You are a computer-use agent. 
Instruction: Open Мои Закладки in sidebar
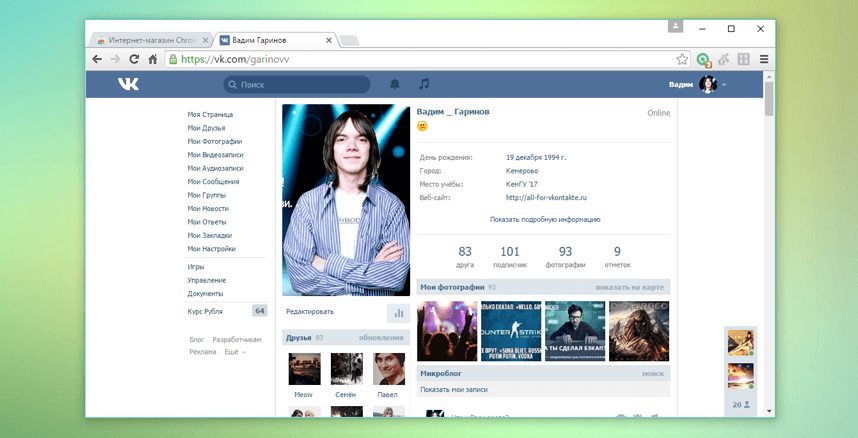(210, 235)
